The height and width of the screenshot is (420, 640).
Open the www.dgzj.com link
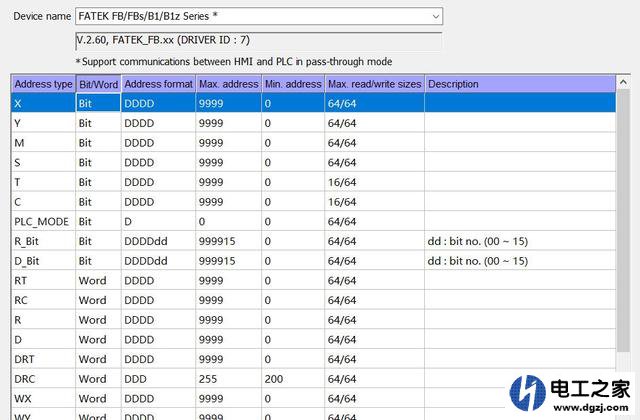[588, 408]
